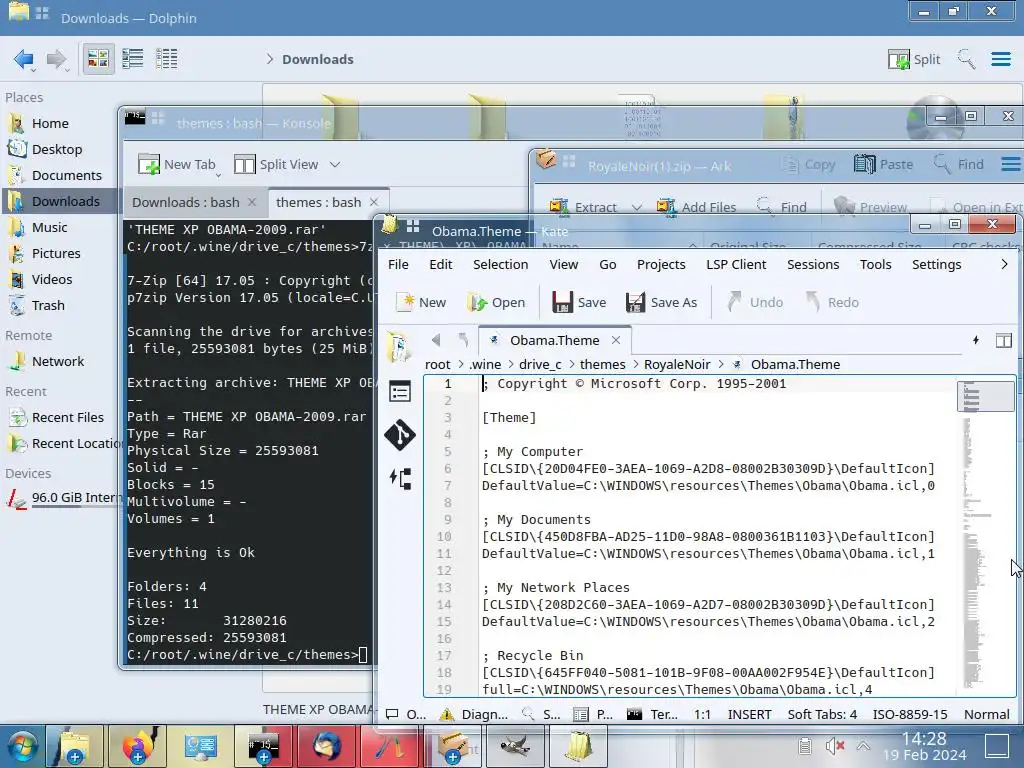Open the Selection menu in Kate
1024x768 pixels.
pos(500,264)
